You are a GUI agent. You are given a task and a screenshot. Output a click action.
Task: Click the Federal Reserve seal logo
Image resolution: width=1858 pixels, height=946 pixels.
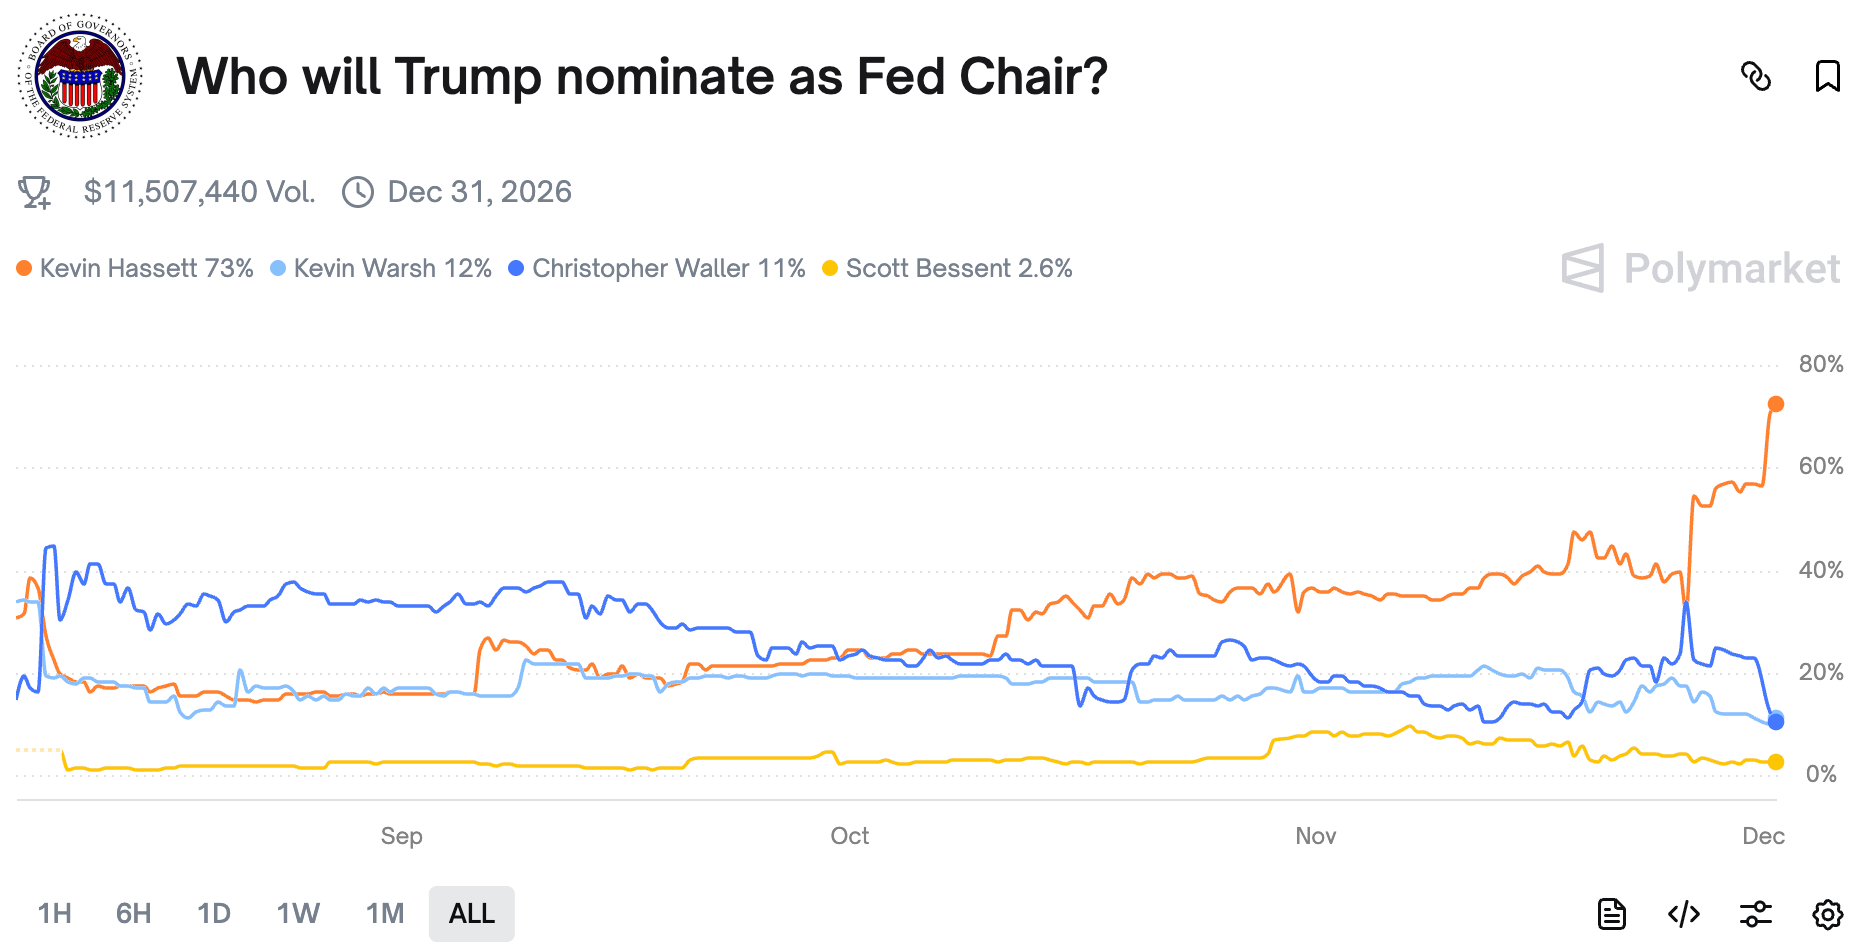pos(80,76)
